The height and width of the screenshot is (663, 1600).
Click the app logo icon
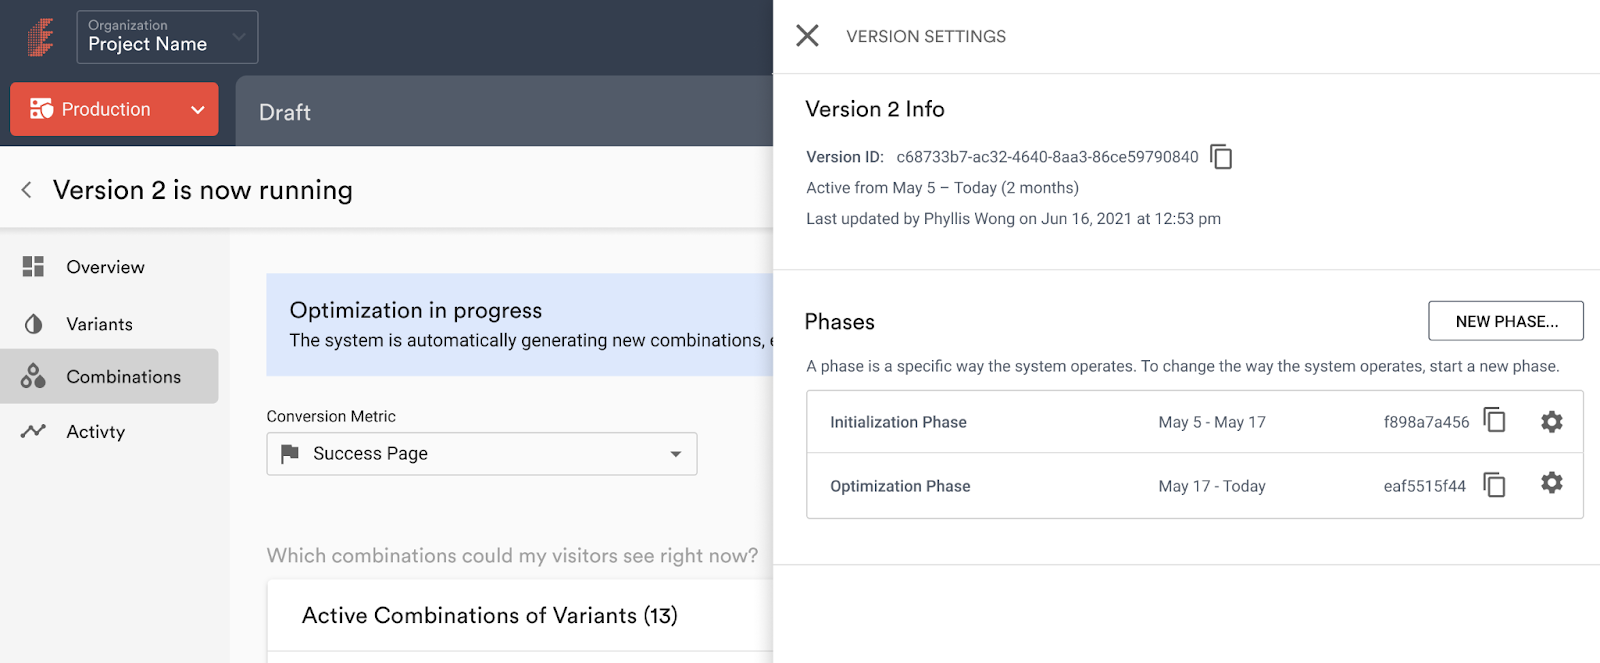click(x=40, y=37)
